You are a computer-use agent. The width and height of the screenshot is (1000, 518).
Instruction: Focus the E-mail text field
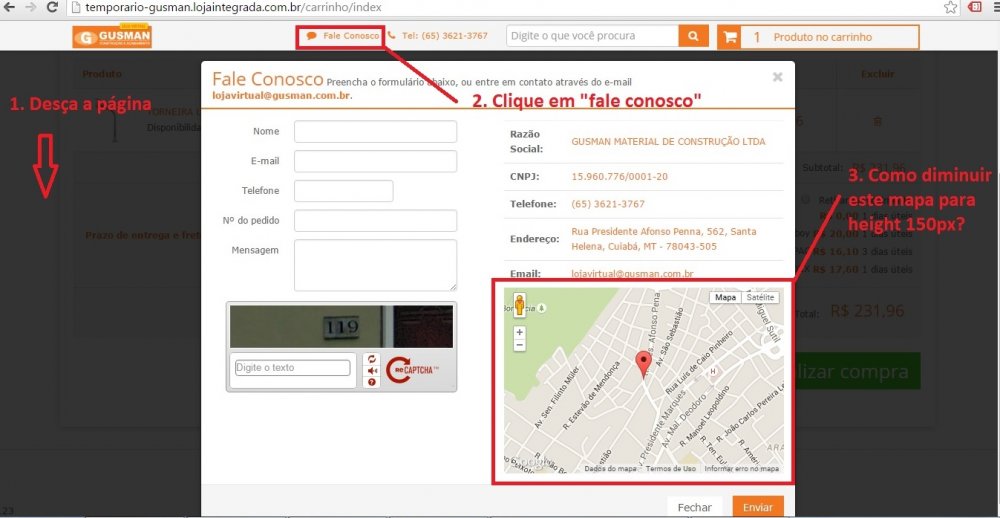pyautogui.click(x=375, y=161)
